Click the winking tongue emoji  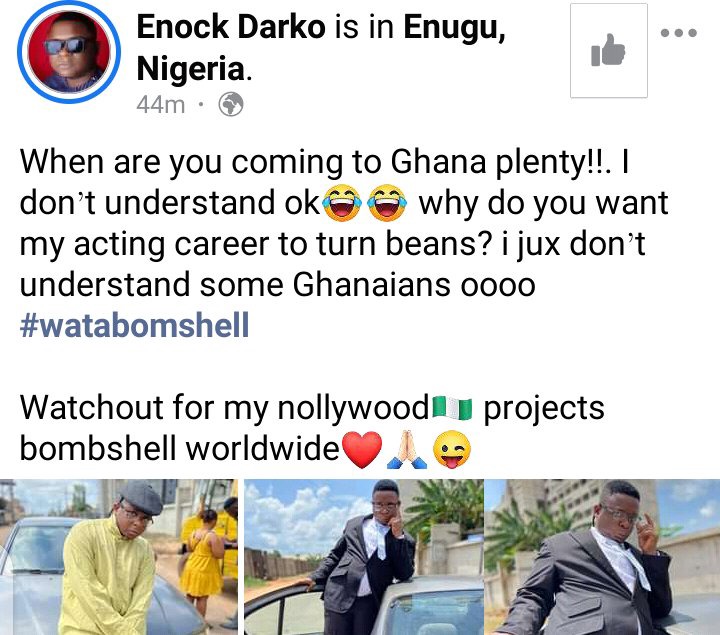click(452, 450)
